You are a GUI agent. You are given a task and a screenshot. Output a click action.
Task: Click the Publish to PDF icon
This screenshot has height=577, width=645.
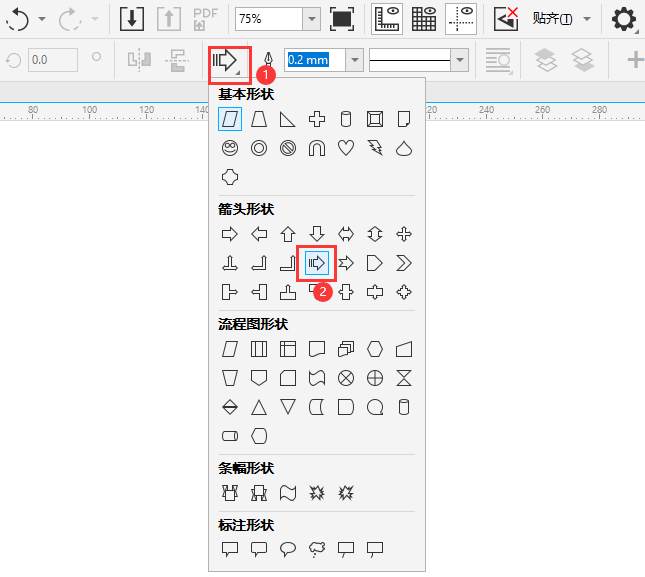(x=205, y=19)
